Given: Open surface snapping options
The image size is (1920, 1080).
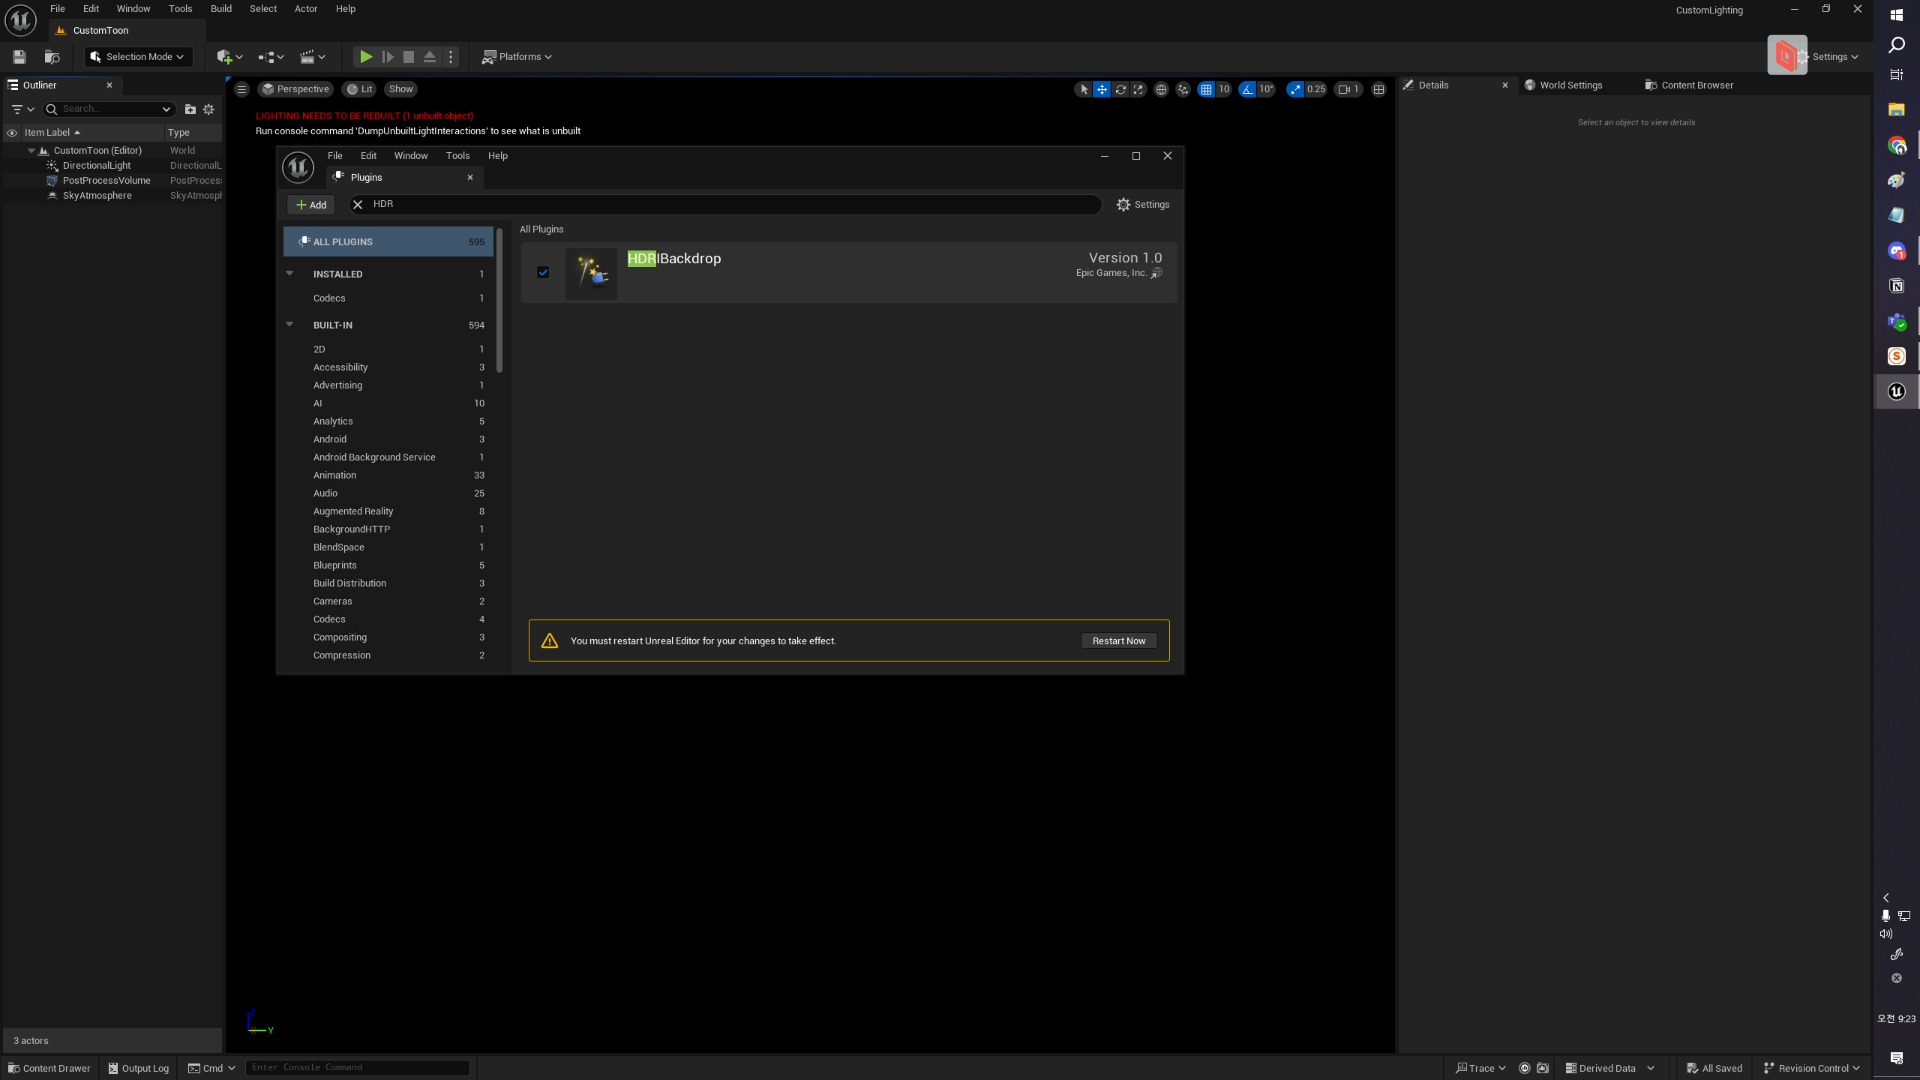Looking at the screenshot, I should click(x=1183, y=90).
